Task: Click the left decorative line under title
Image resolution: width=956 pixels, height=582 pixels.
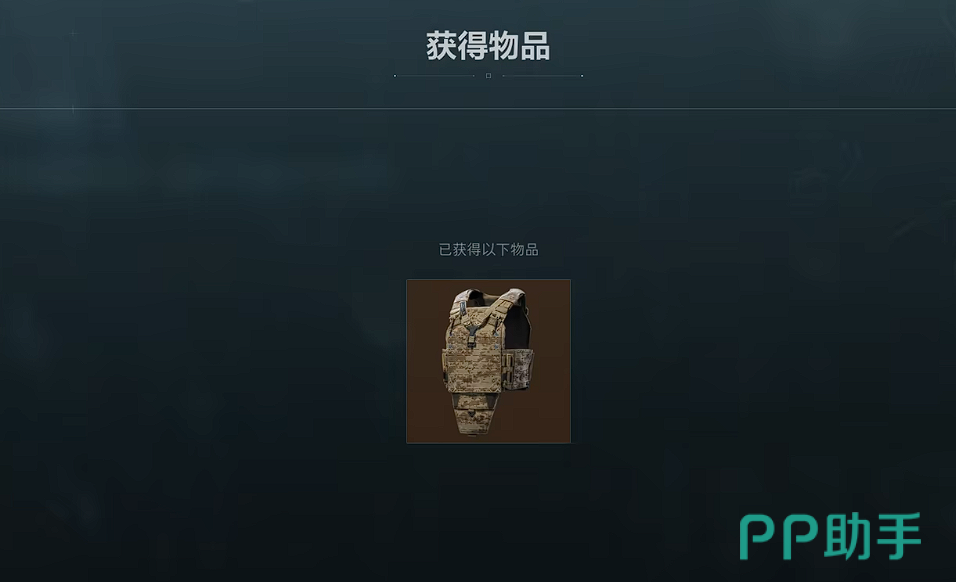Action: tap(434, 76)
